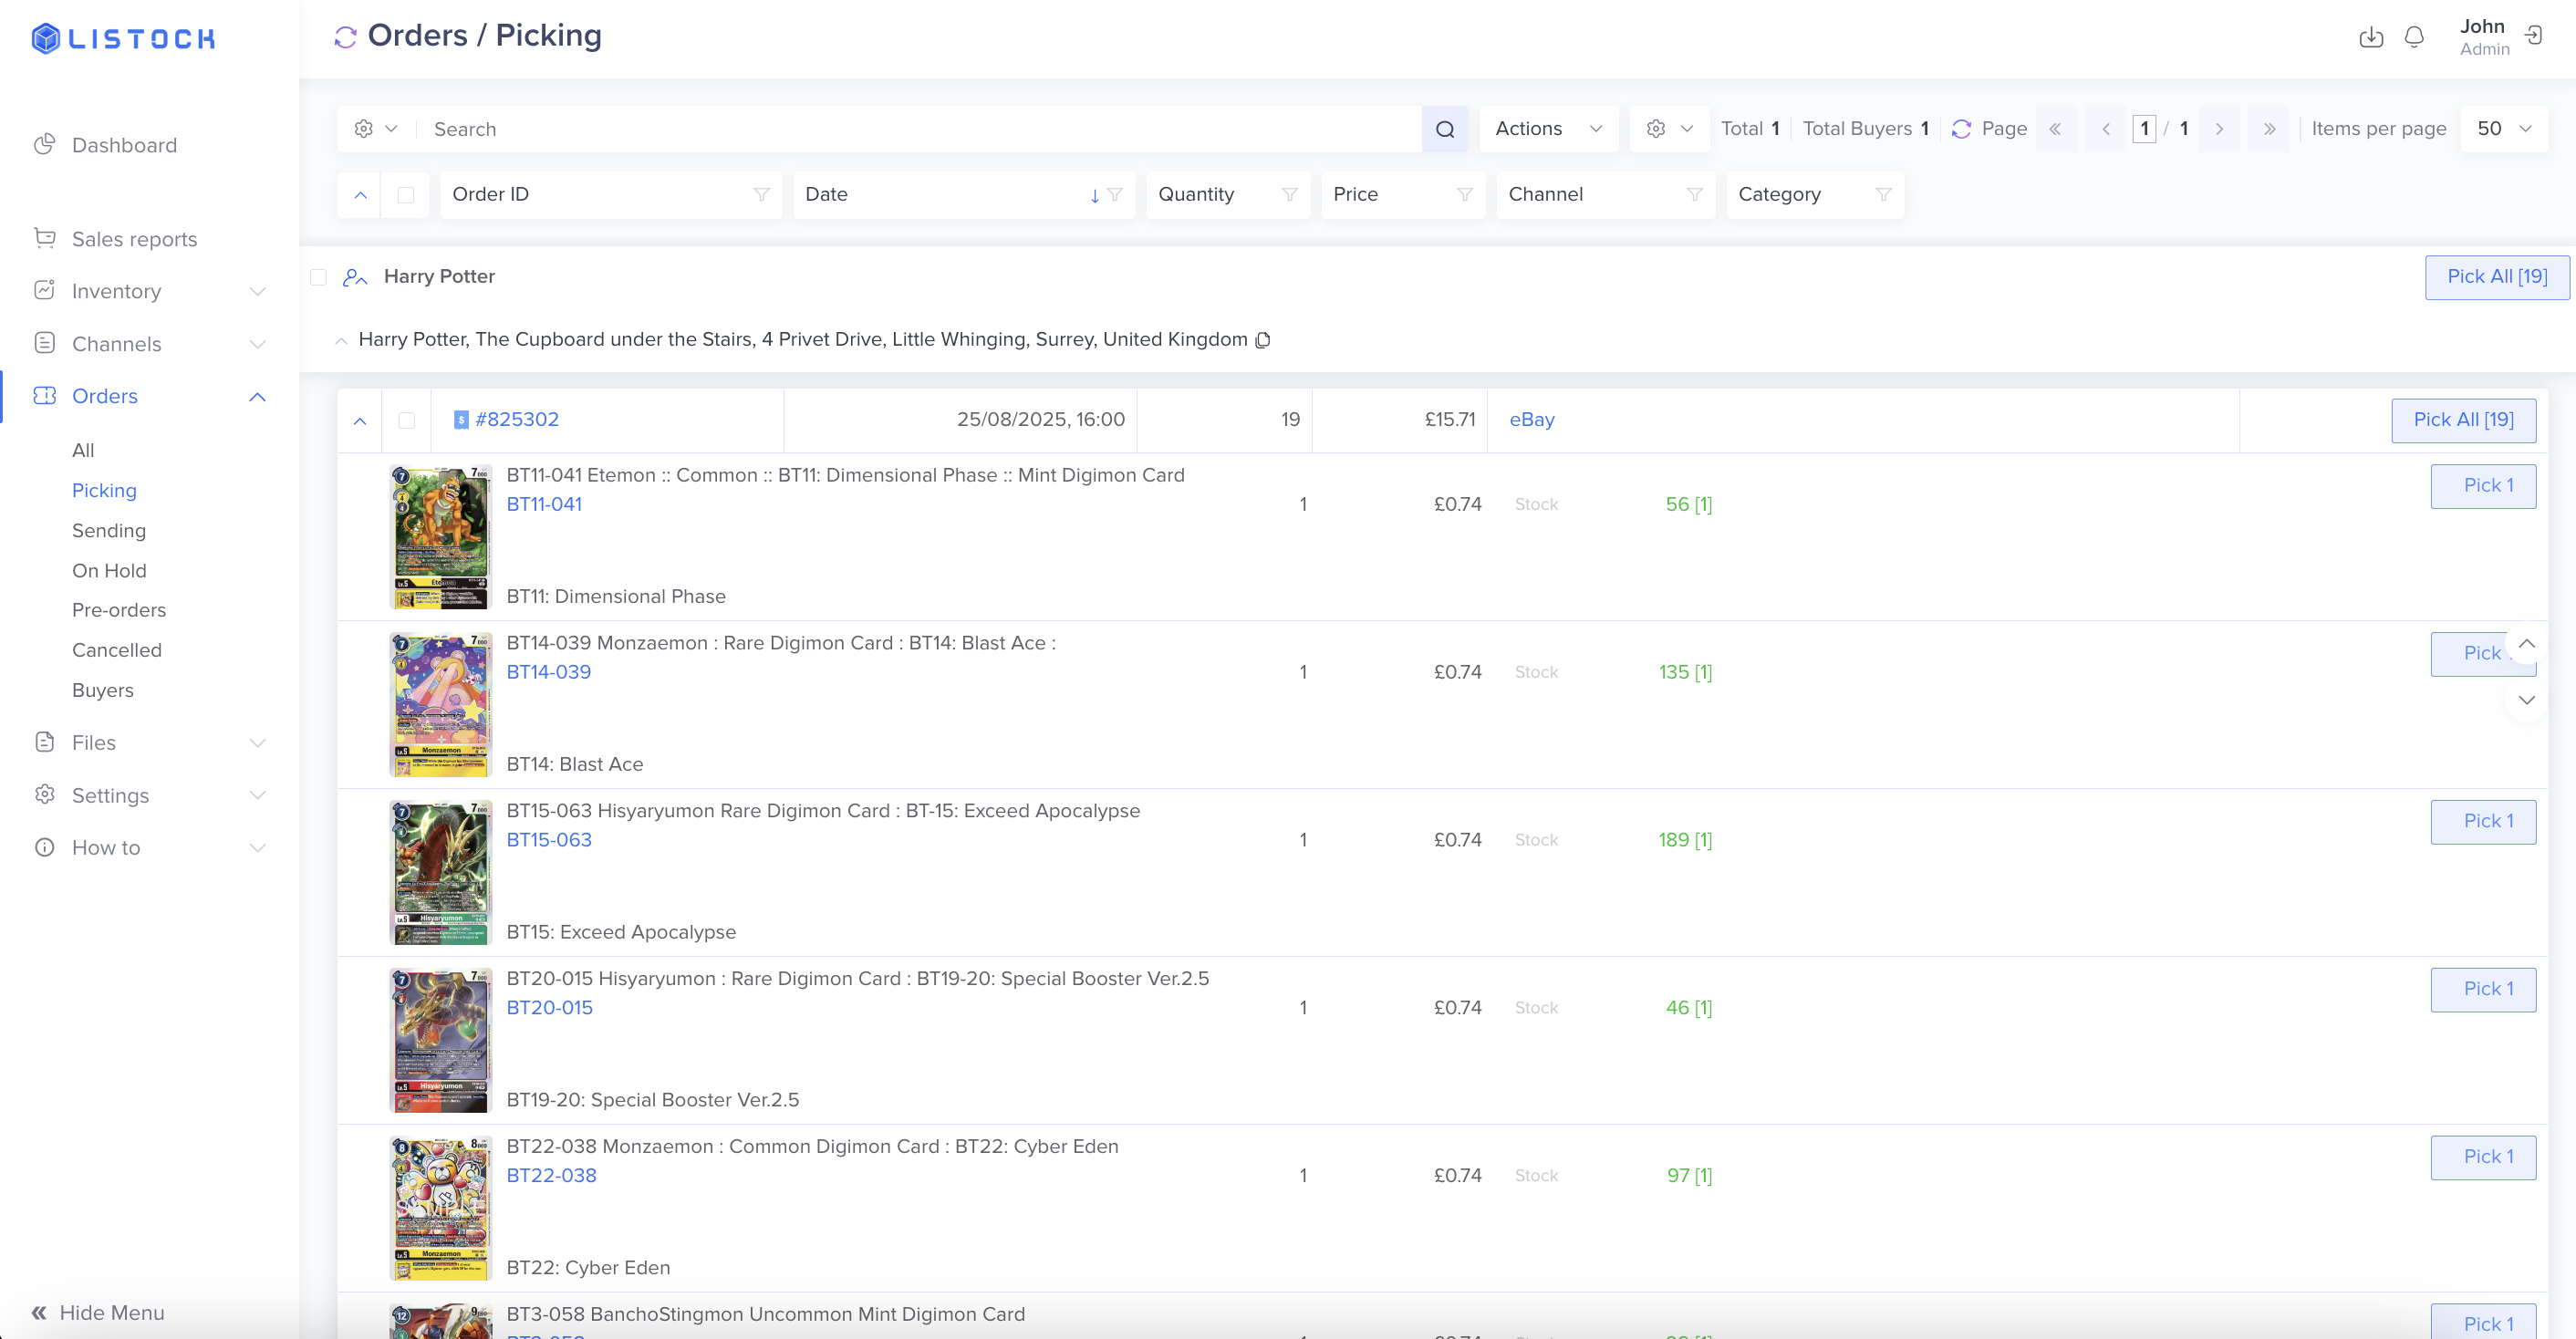Open the Order ID filter funnel
2576x1339 pixels.
pyautogui.click(x=761, y=194)
